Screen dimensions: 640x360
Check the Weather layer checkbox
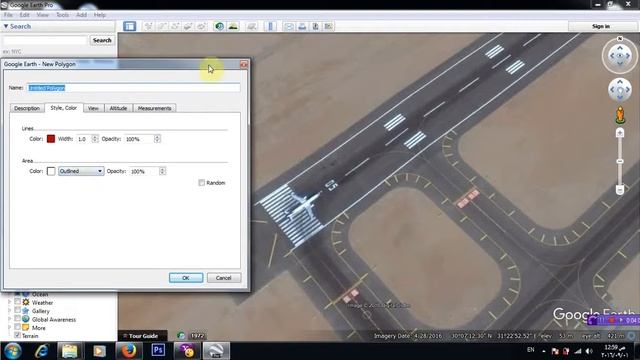18,302
